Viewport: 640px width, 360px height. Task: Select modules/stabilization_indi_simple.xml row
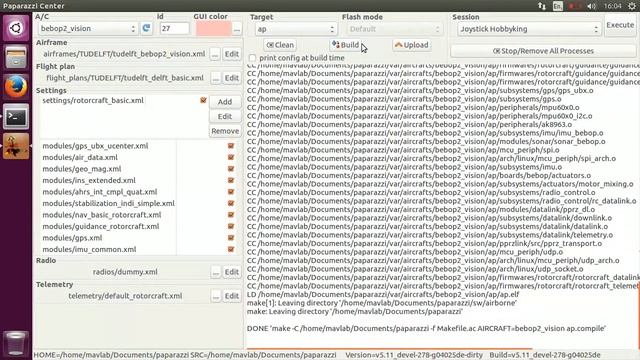(138, 203)
